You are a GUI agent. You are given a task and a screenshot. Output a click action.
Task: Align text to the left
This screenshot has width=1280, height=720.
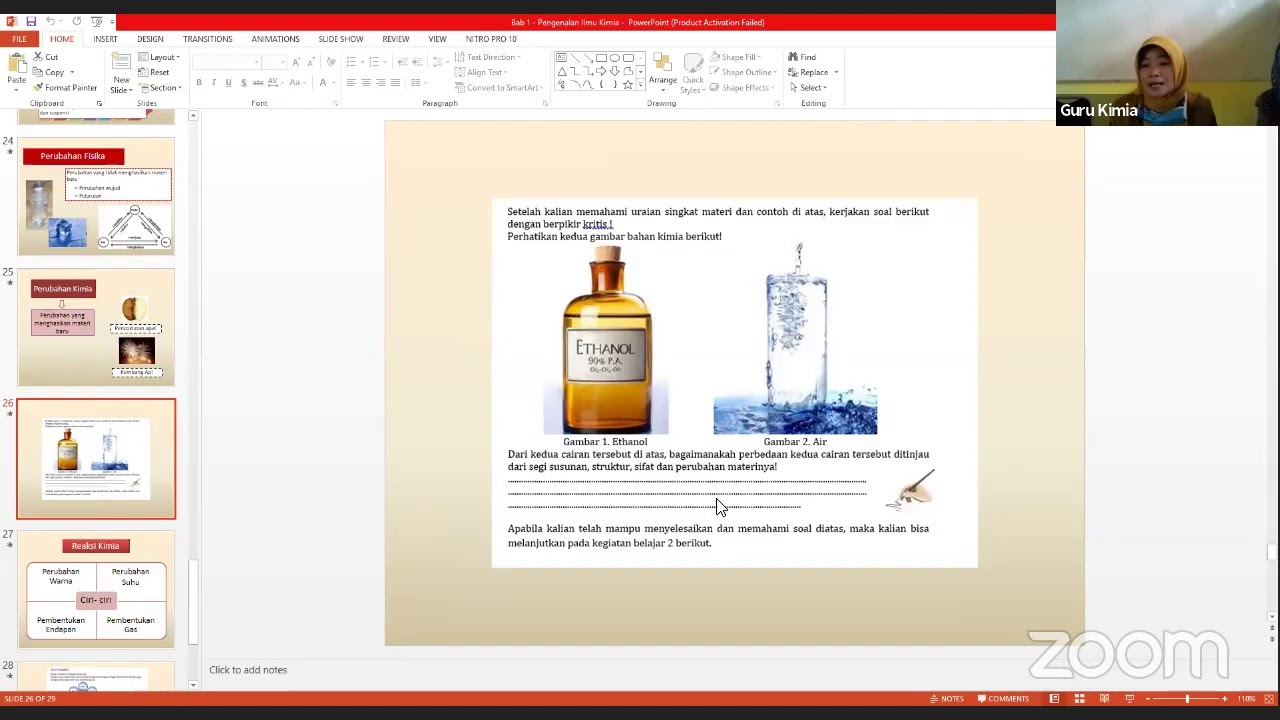click(351, 82)
